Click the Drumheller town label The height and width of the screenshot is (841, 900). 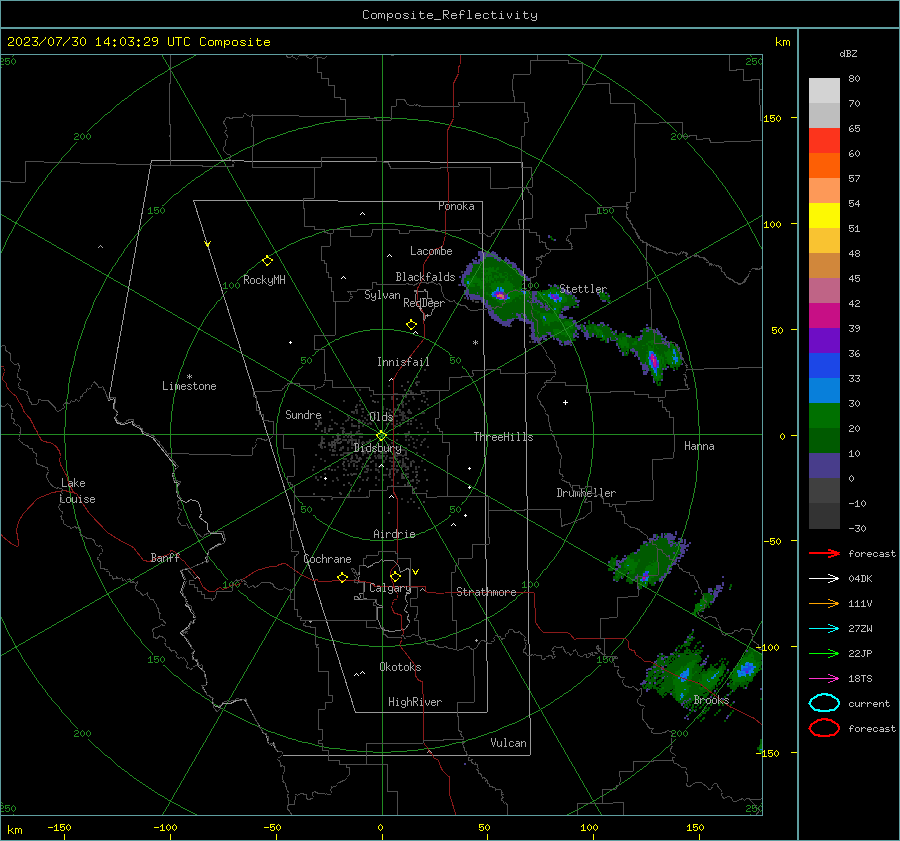(586, 493)
